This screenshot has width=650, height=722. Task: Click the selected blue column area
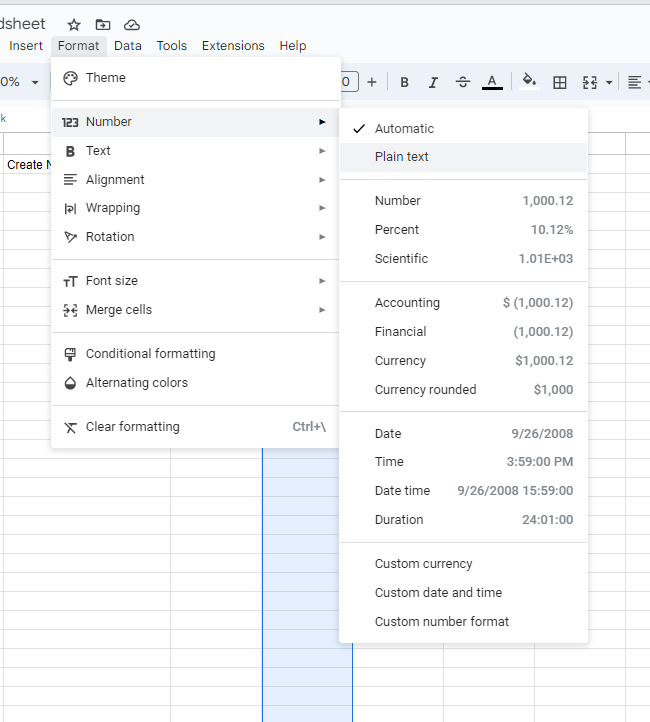[x=307, y=585]
